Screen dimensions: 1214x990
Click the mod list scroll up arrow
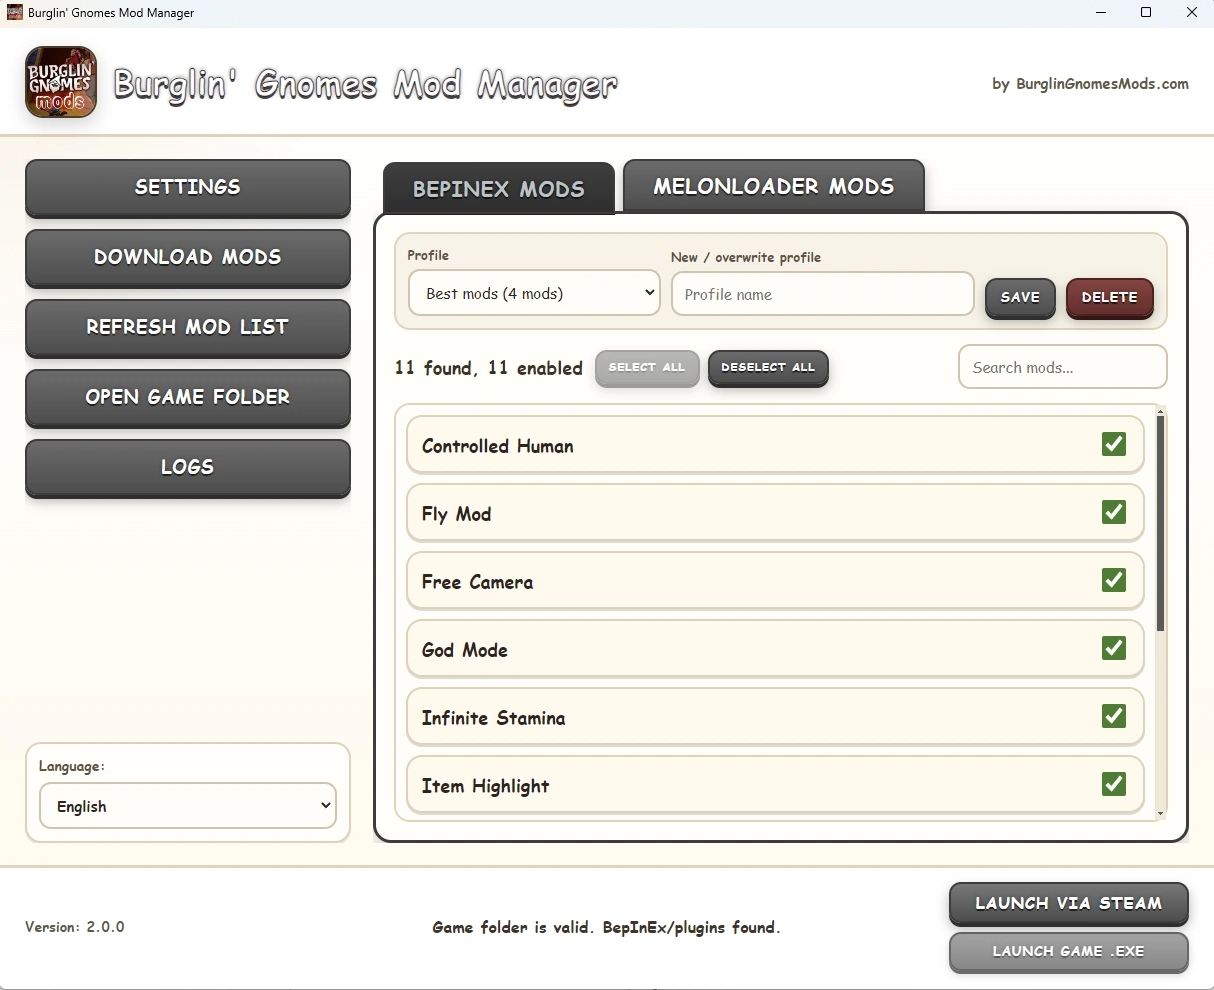tap(1160, 410)
